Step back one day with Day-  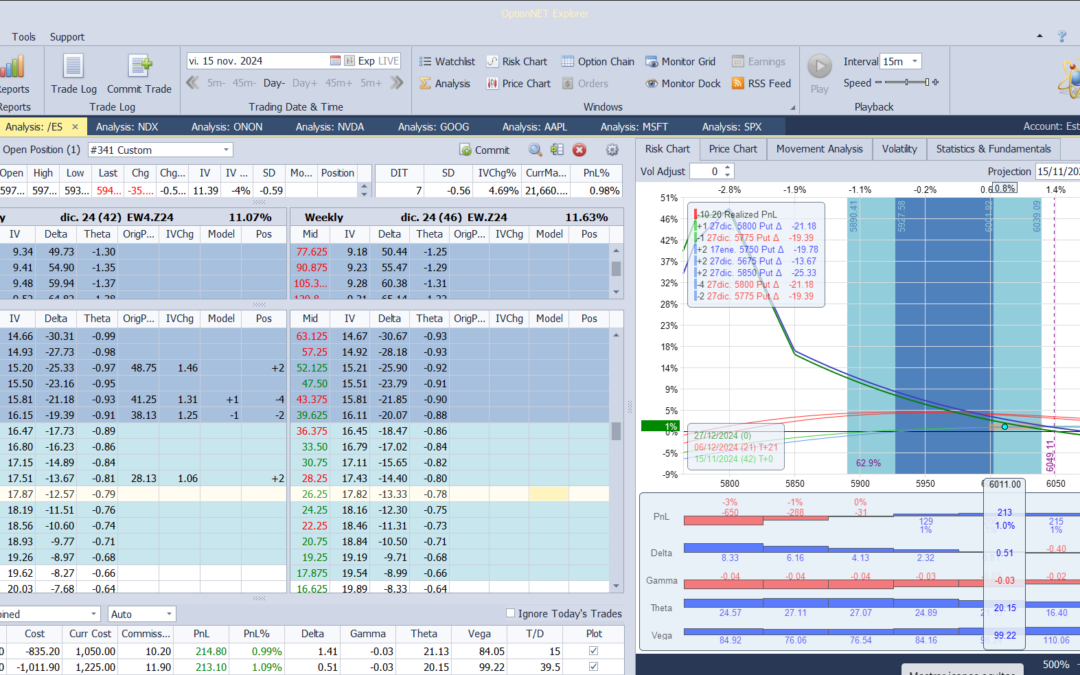click(273, 83)
